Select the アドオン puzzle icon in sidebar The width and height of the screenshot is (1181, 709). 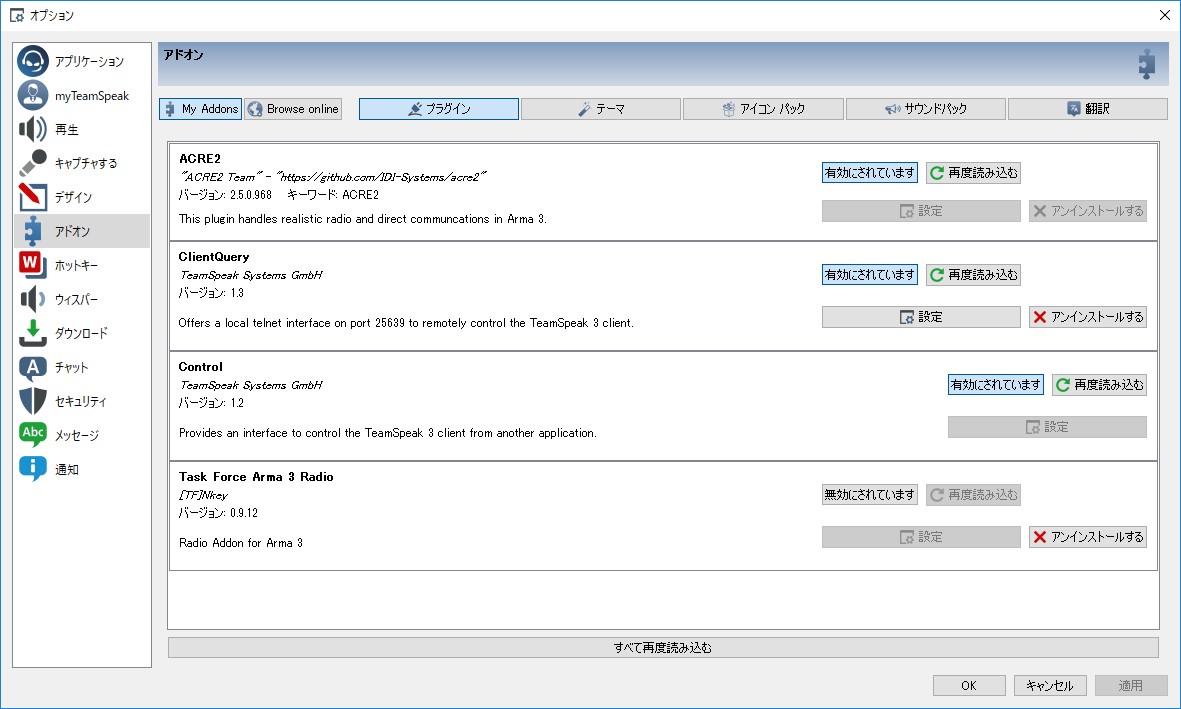pyautogui.click(x=32, y=231)
